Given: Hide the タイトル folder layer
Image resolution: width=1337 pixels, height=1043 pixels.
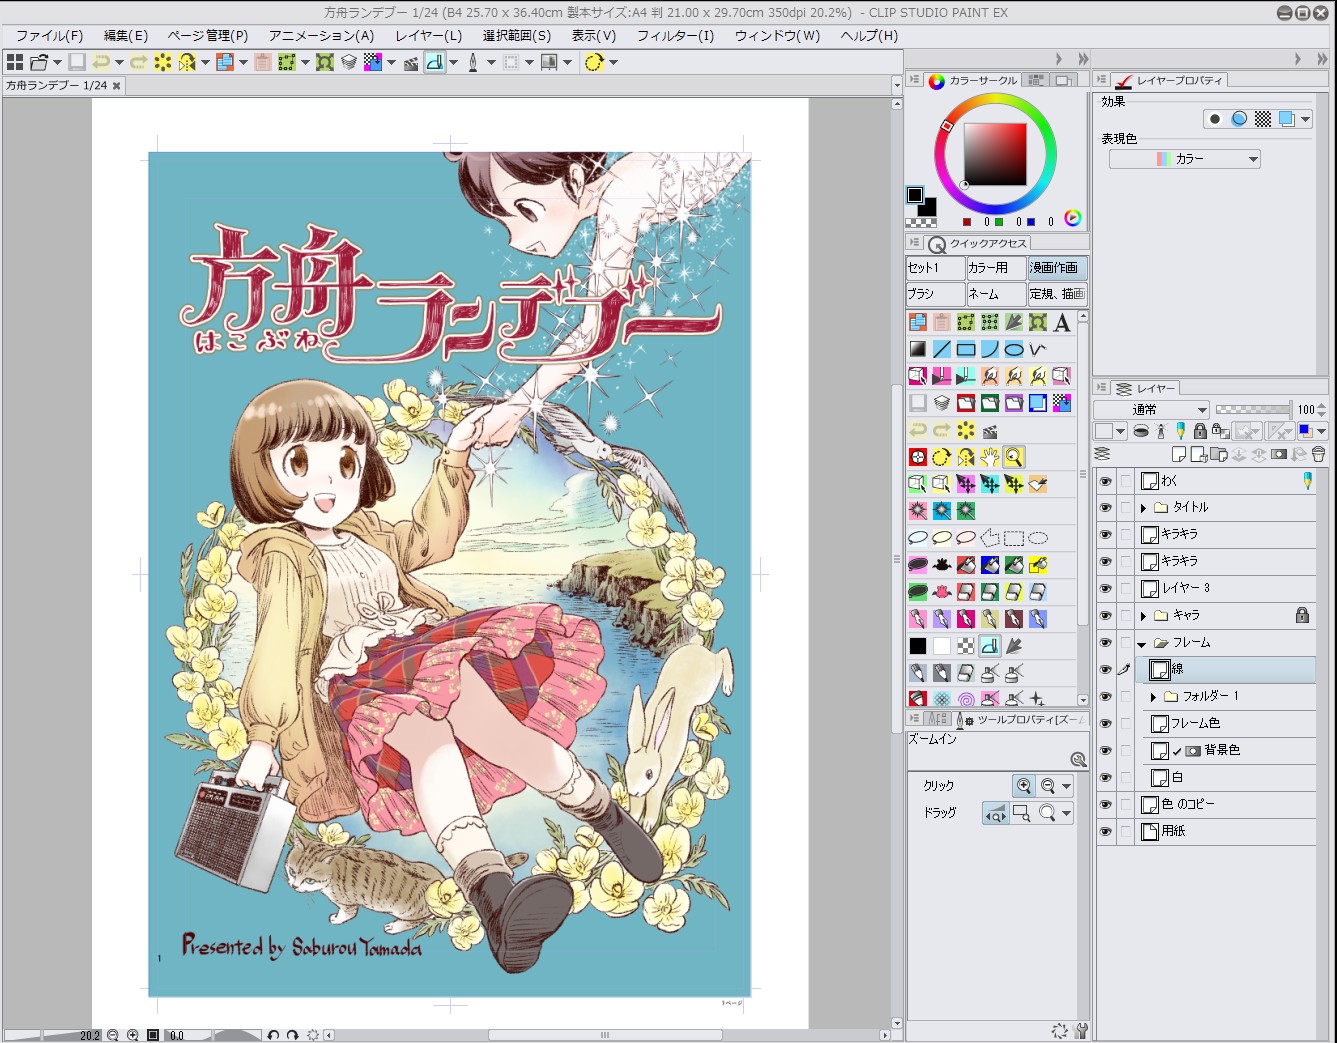Looking at the screenshot, I should pyautogui.click(x=1106, y=508).
